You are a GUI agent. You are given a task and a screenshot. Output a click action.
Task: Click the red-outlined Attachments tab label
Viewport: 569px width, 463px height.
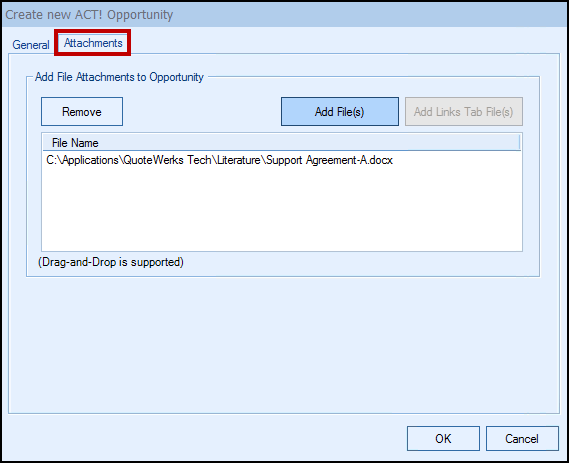coord(93,43)
